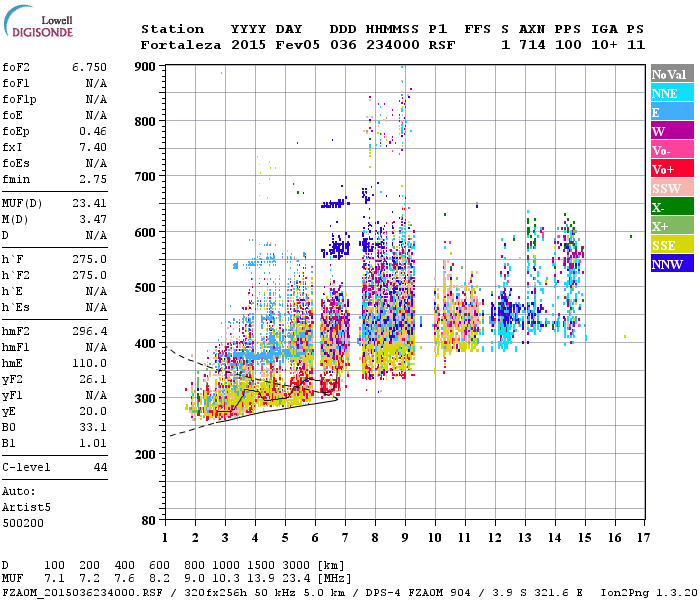700x600 pixels.
Task: Click the Artist5 auto-scaling label
Action: pyautogui.click(x=26, y=508)
